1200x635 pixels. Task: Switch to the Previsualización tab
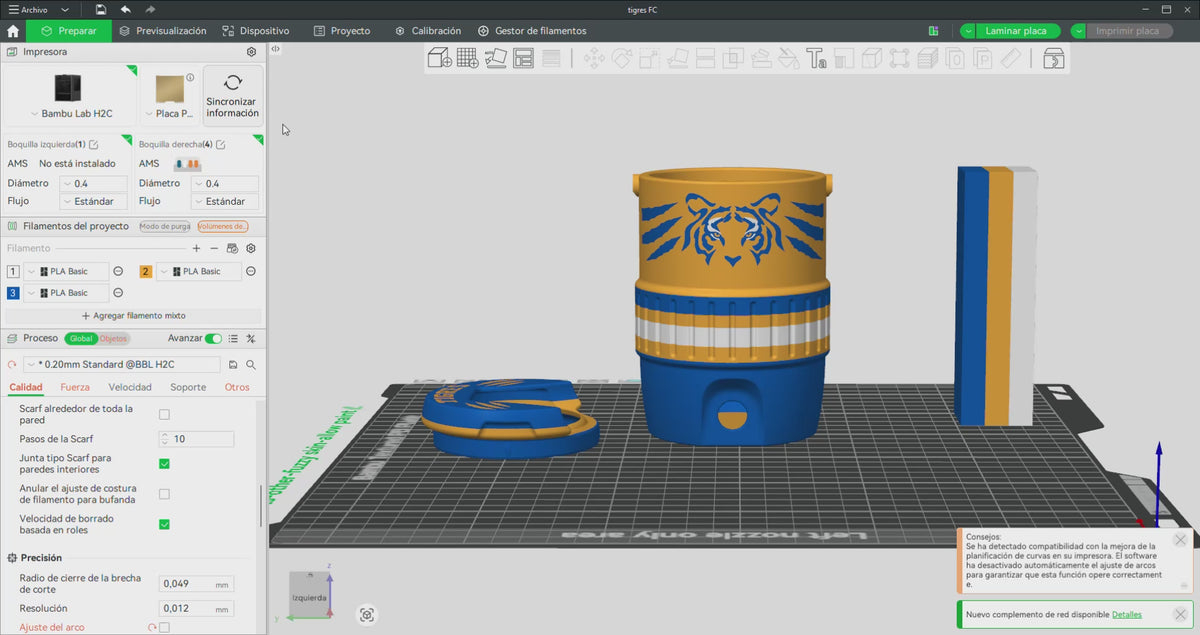pos(162,31)
